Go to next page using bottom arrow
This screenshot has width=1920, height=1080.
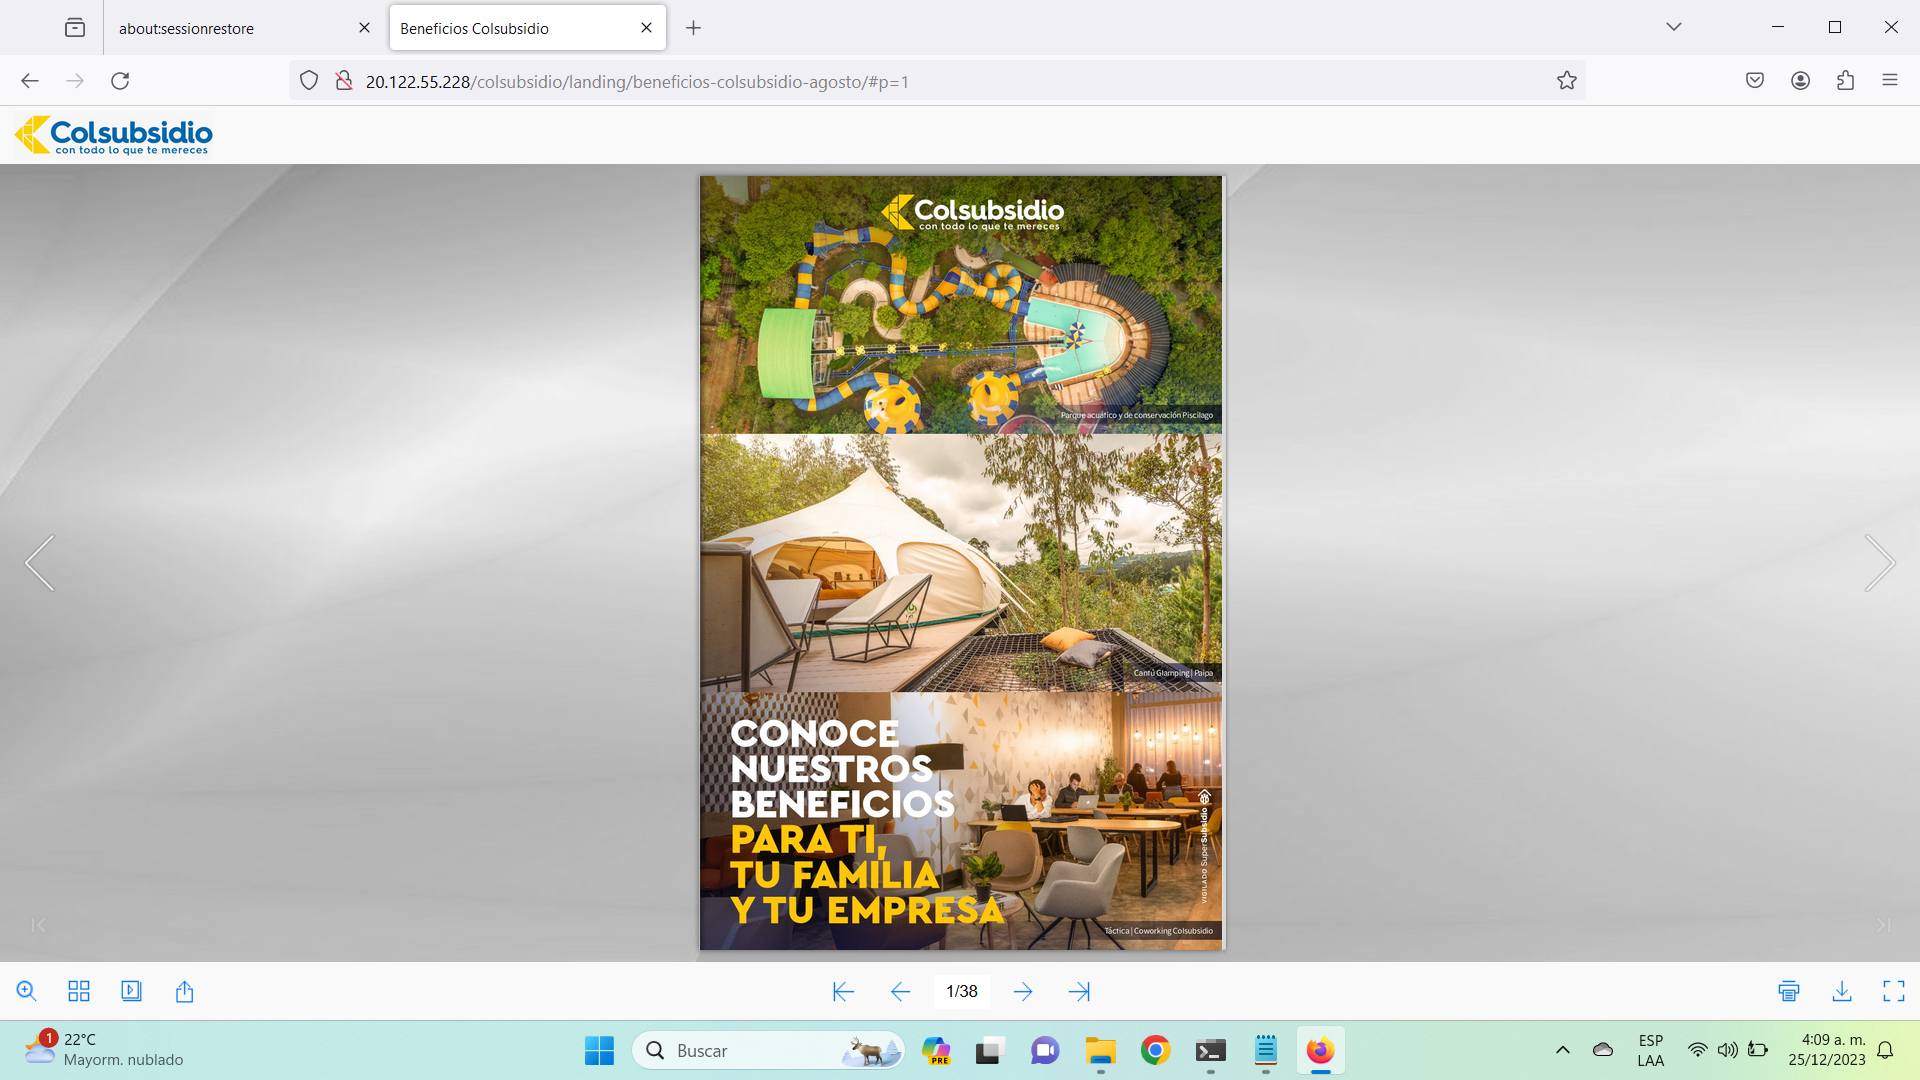click(1023, 991)
